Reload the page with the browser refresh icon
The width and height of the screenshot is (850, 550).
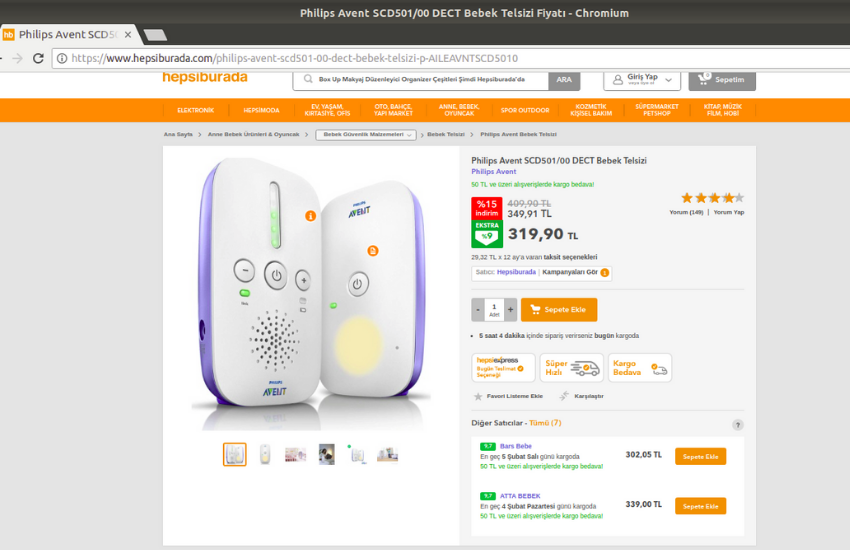pos(38,58)
